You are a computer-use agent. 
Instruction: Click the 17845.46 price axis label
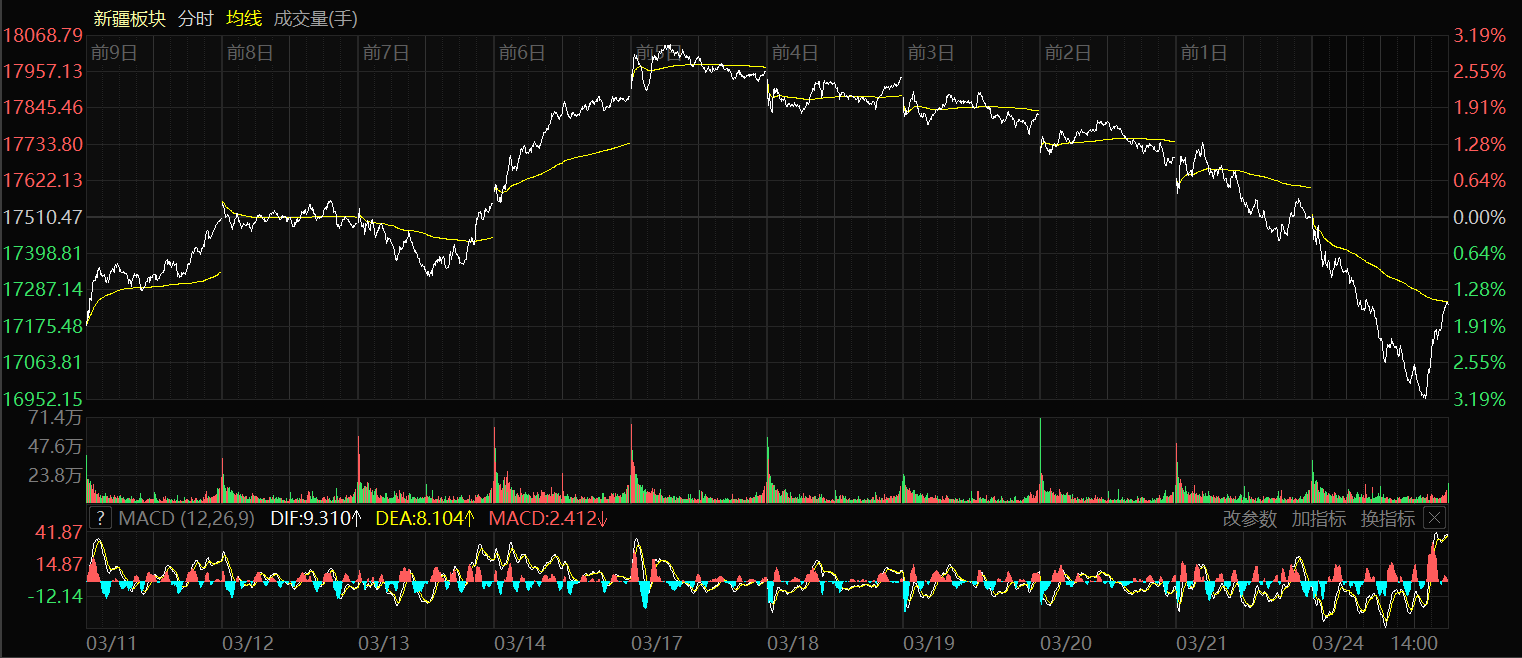(43, 107)
